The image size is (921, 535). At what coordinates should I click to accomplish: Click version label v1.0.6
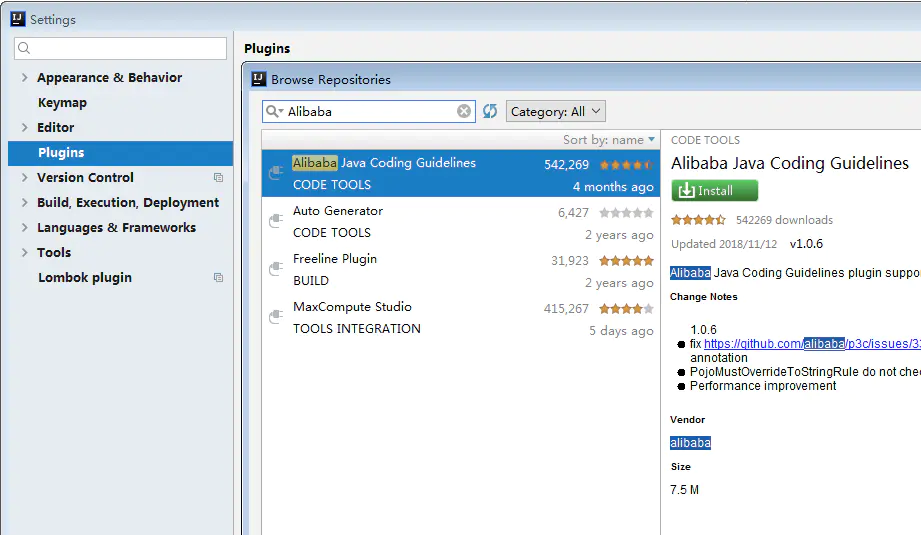point(806,244)
